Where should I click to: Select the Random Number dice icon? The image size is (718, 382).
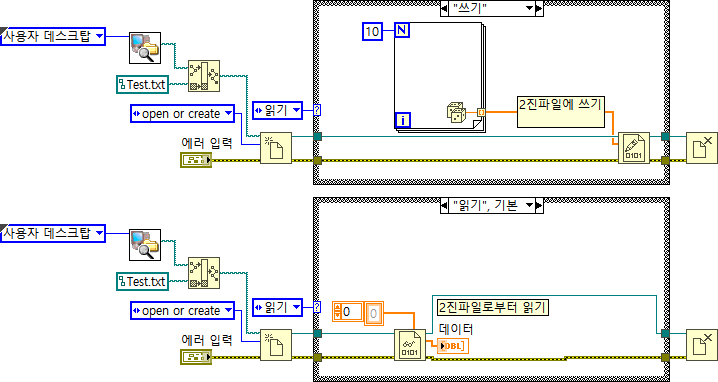tap(456, 113)
